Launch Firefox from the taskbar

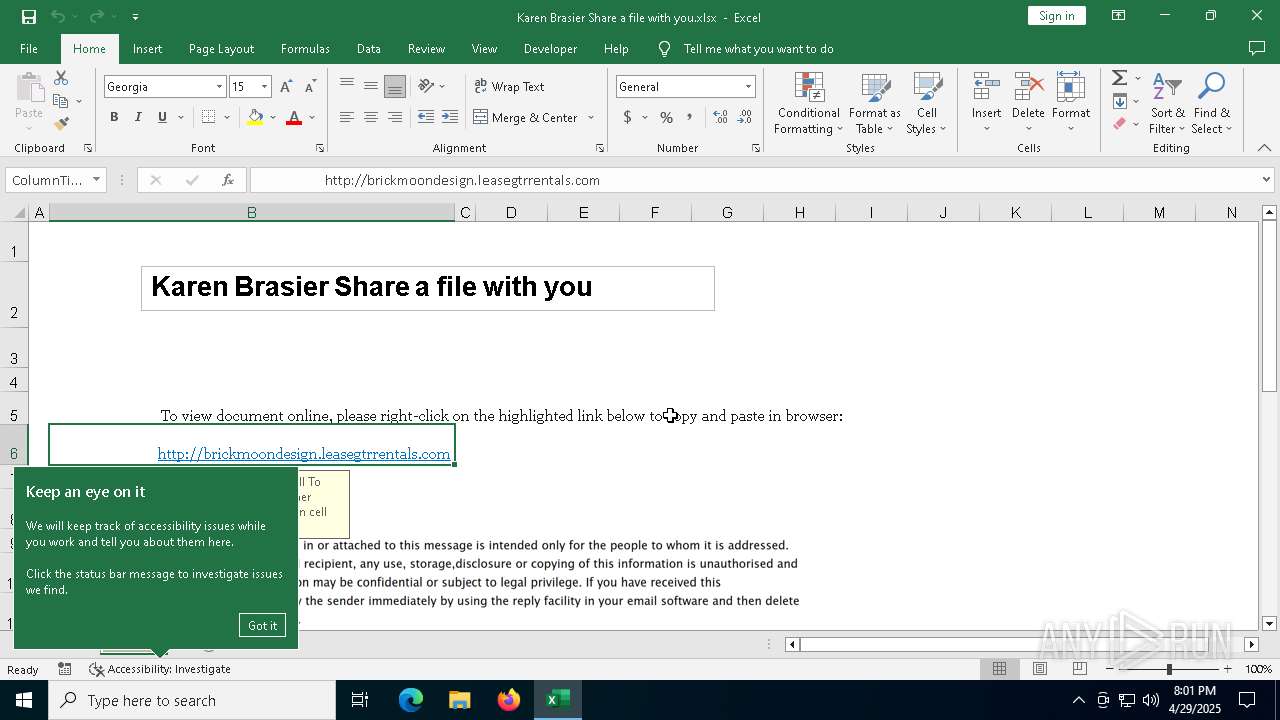pyautogui.click(x=509, y=700)
